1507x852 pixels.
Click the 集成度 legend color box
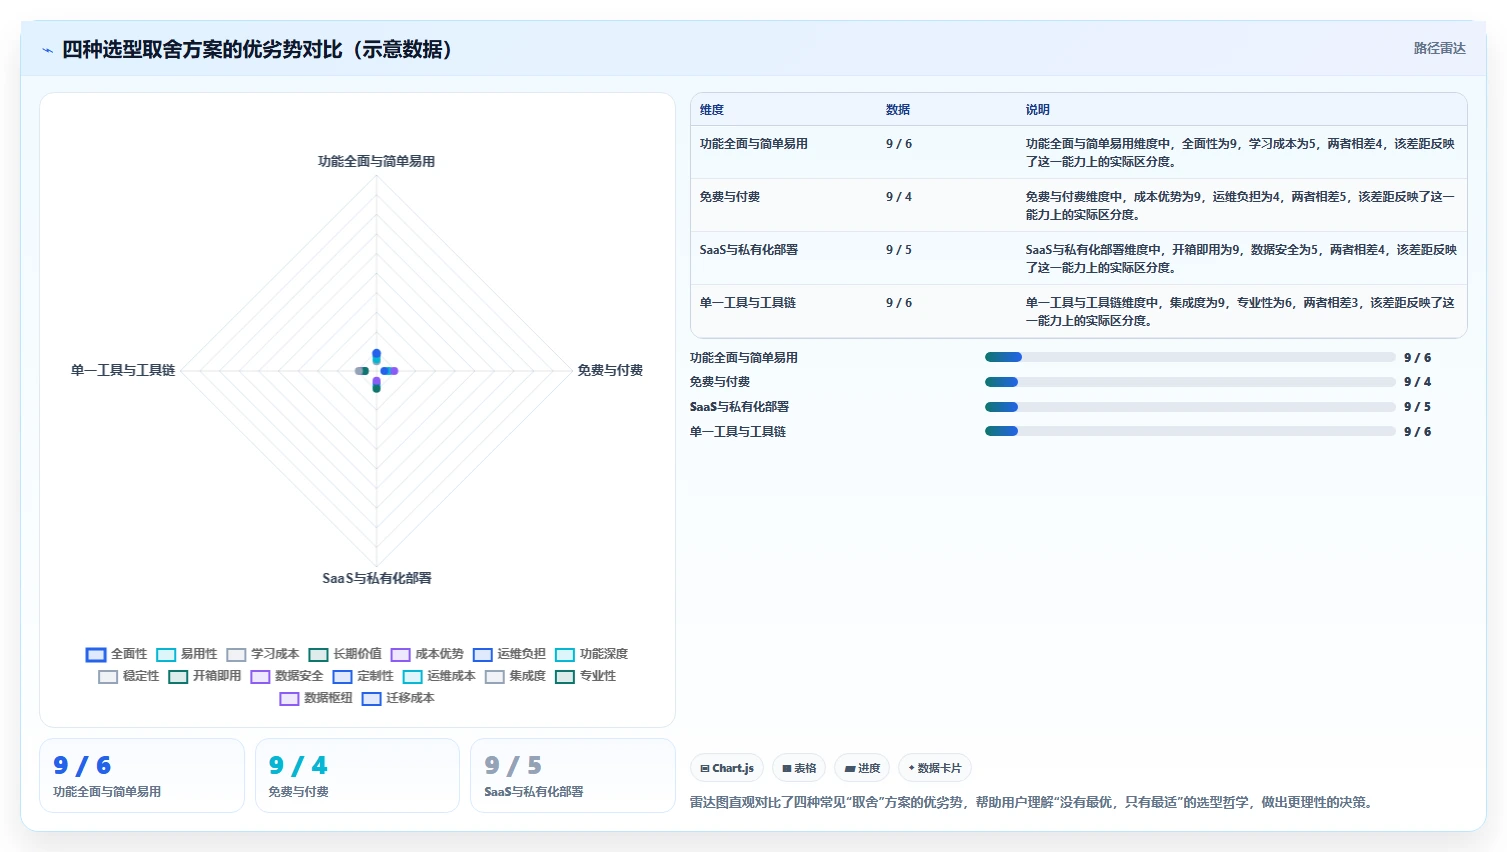[495, 677]
